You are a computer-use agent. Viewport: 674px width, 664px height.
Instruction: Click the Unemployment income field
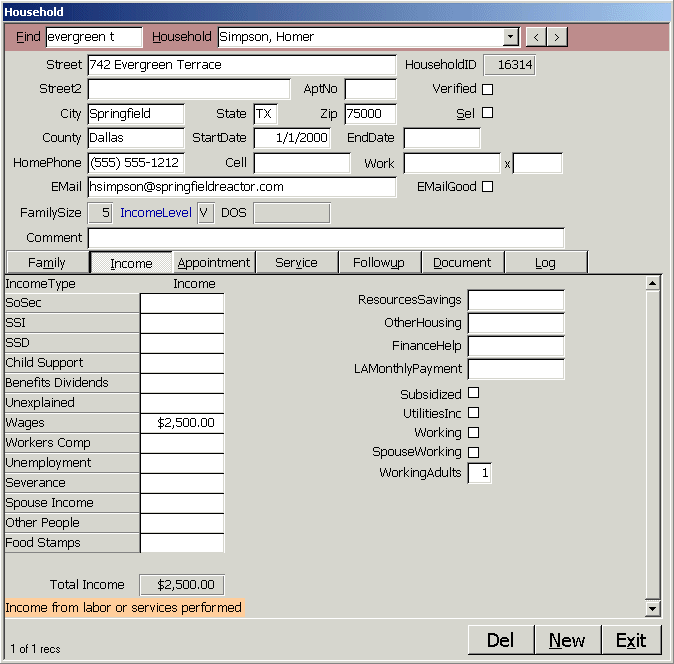[182, 463]
